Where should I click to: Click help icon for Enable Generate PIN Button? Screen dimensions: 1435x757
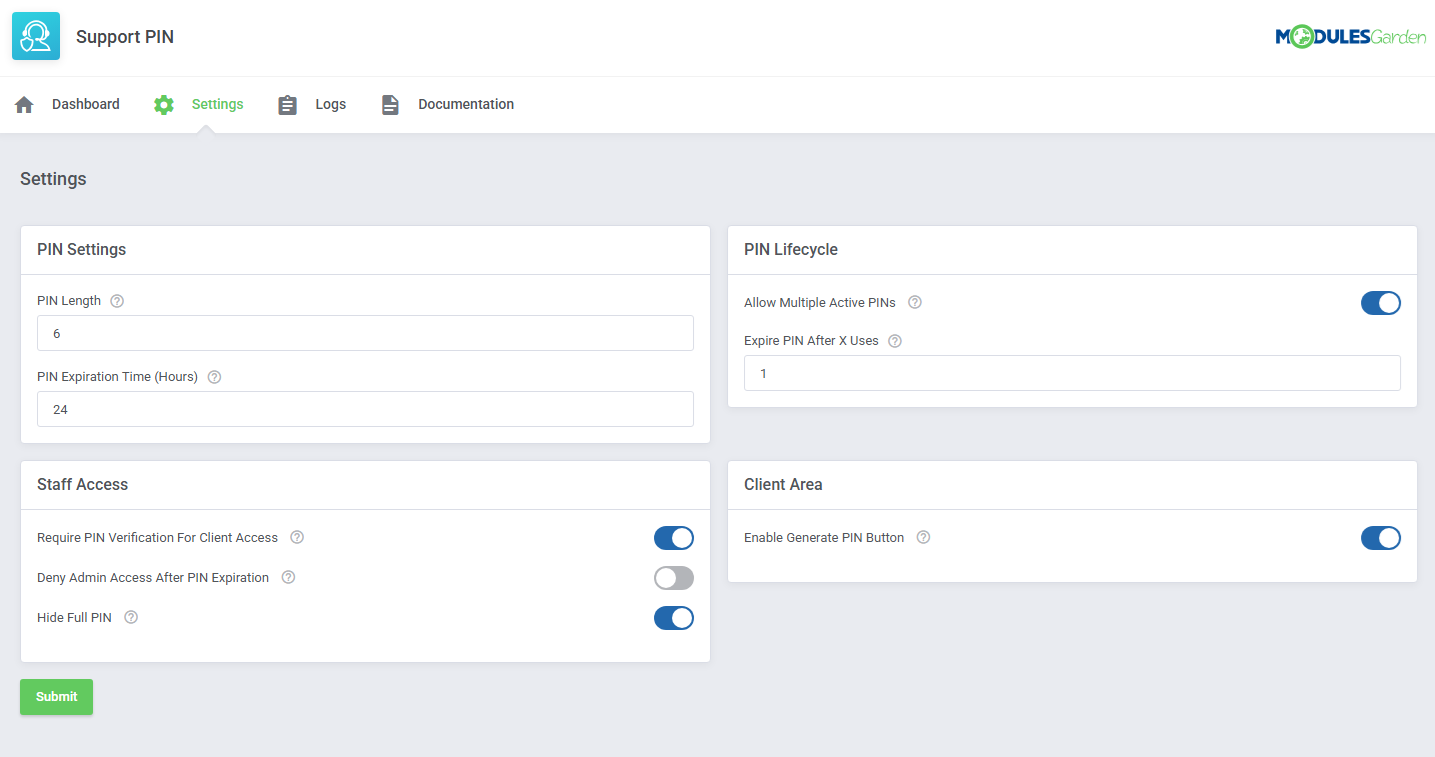point(923,537)
